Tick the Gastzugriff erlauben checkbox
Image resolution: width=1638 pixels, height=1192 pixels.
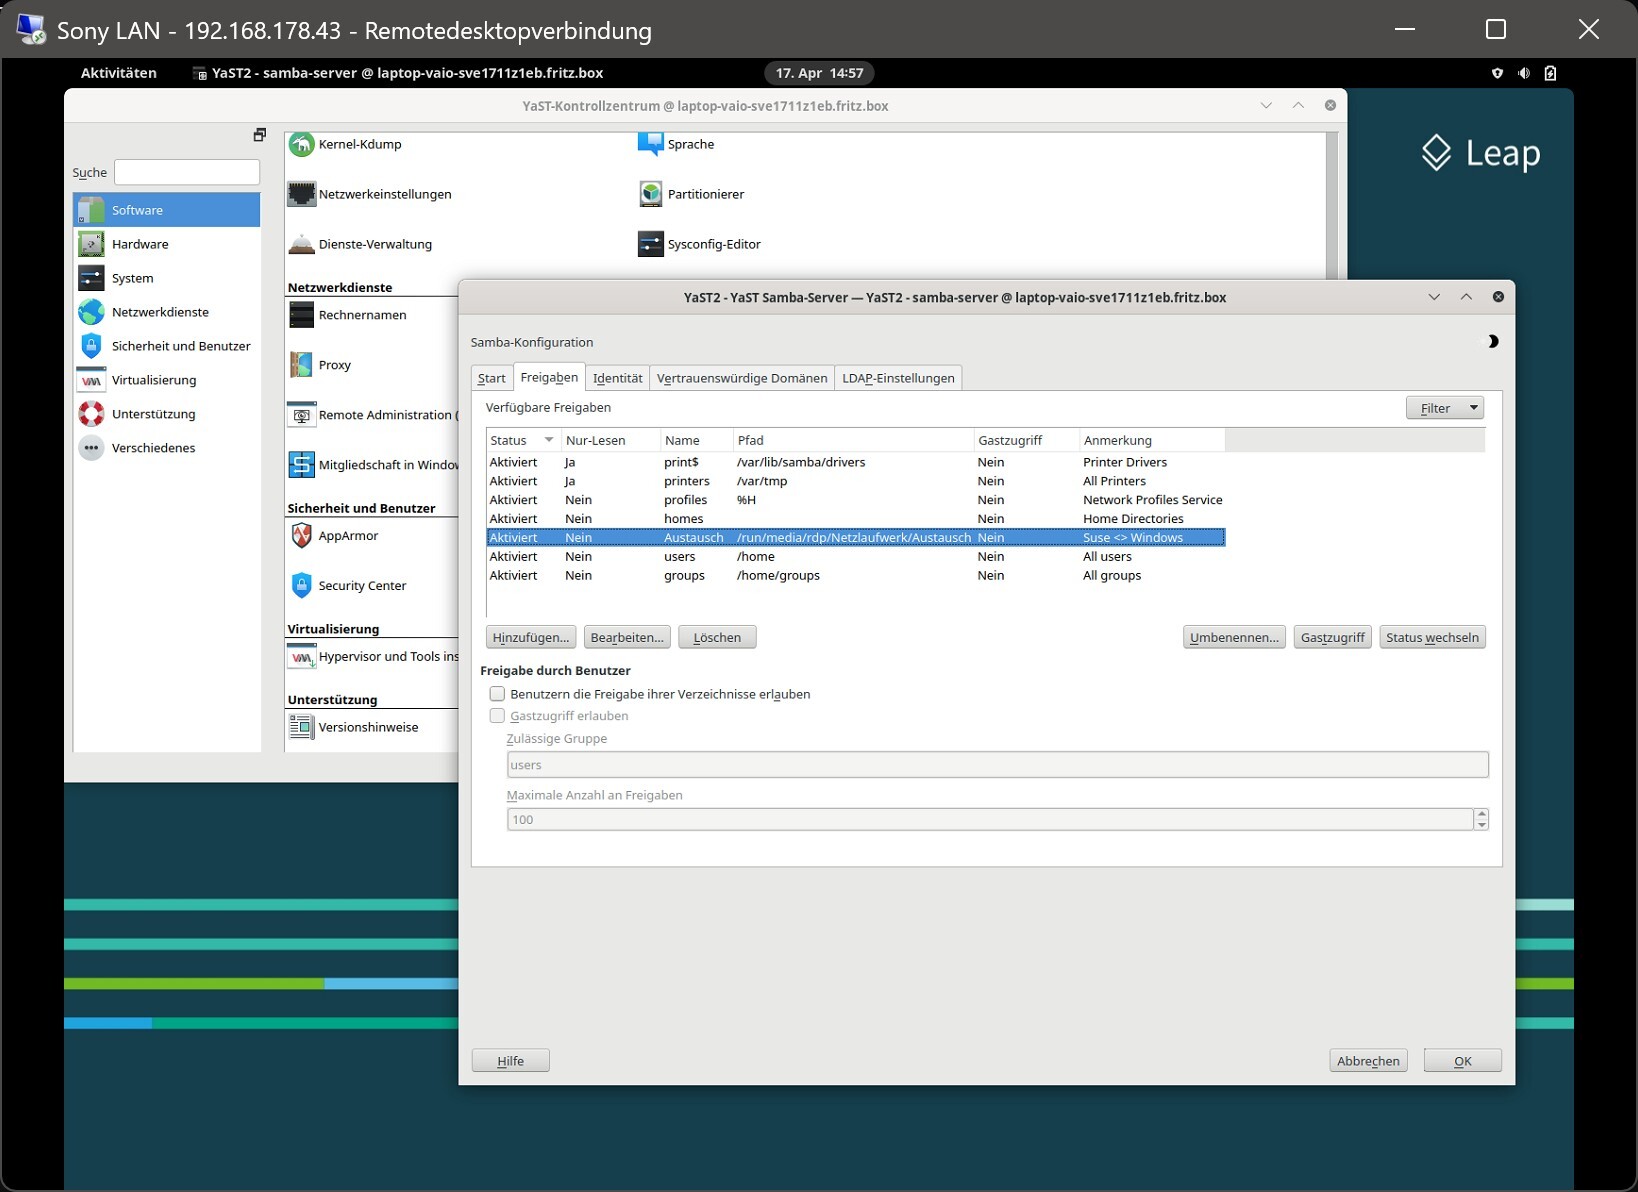coord(497,716)
